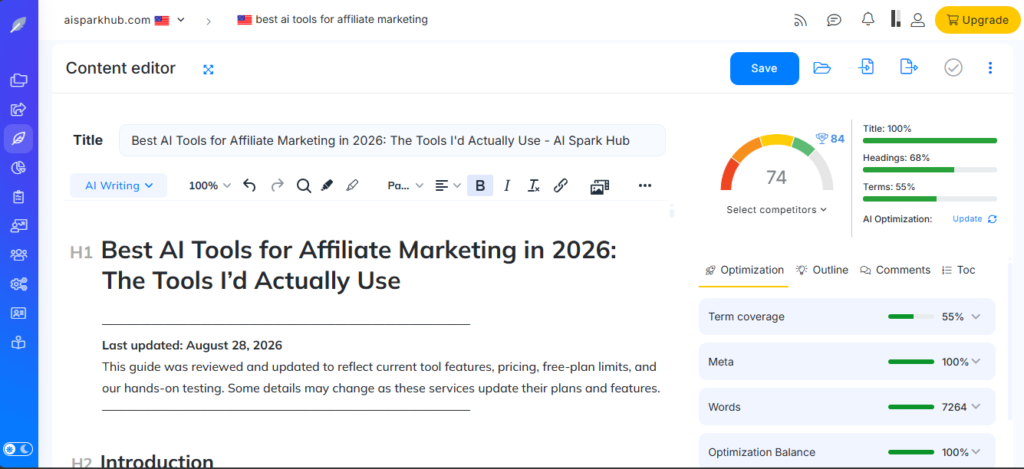Click the search magnifier in the toolbar
Screen dimensions: 1024x469
(303, 186)
